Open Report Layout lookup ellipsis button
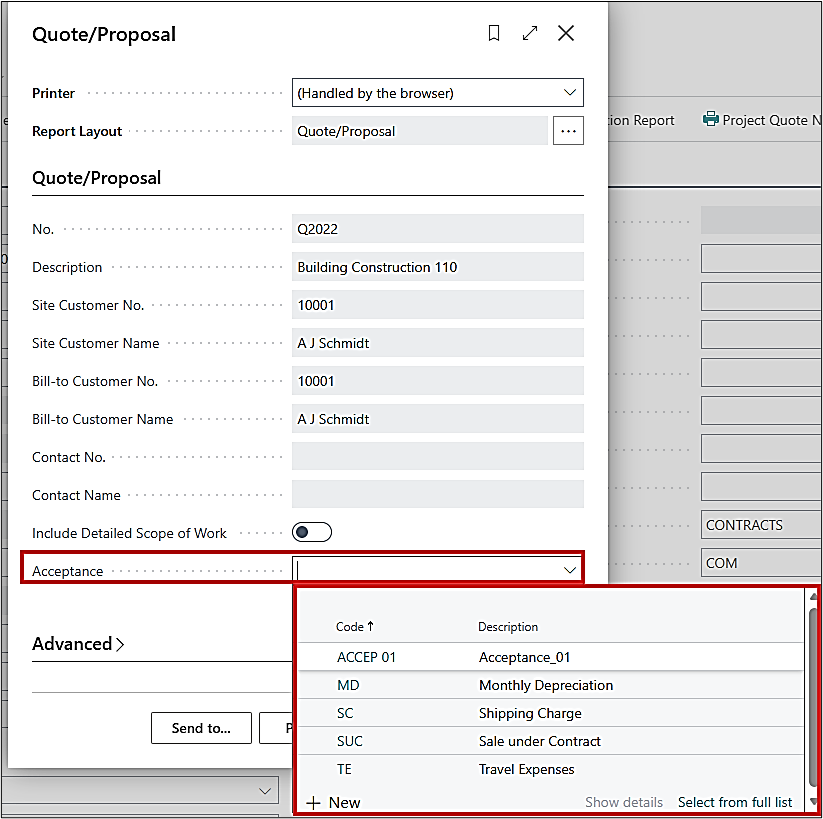This screenshot has width=823, height=819. [568, 131]
